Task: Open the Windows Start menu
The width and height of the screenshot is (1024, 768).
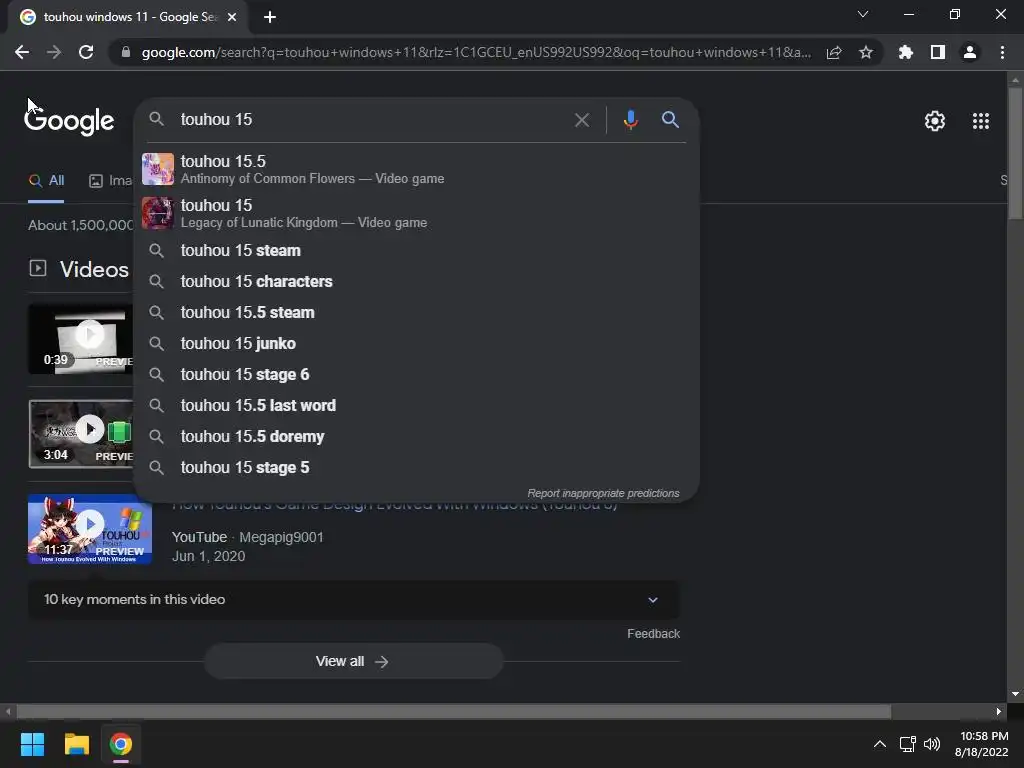Action: point(32,744)
